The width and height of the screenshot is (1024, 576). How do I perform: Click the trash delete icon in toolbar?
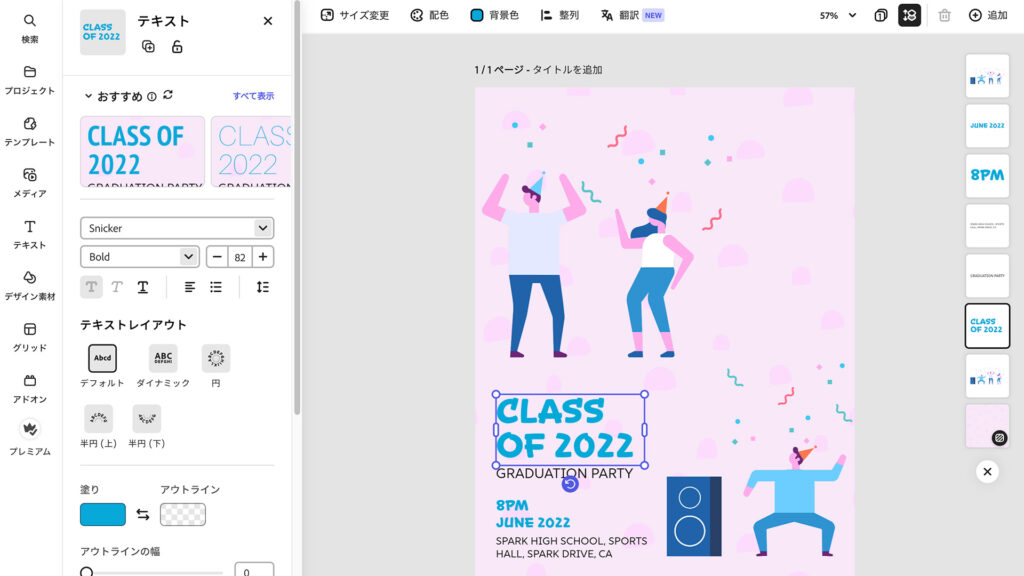(945, 15)
